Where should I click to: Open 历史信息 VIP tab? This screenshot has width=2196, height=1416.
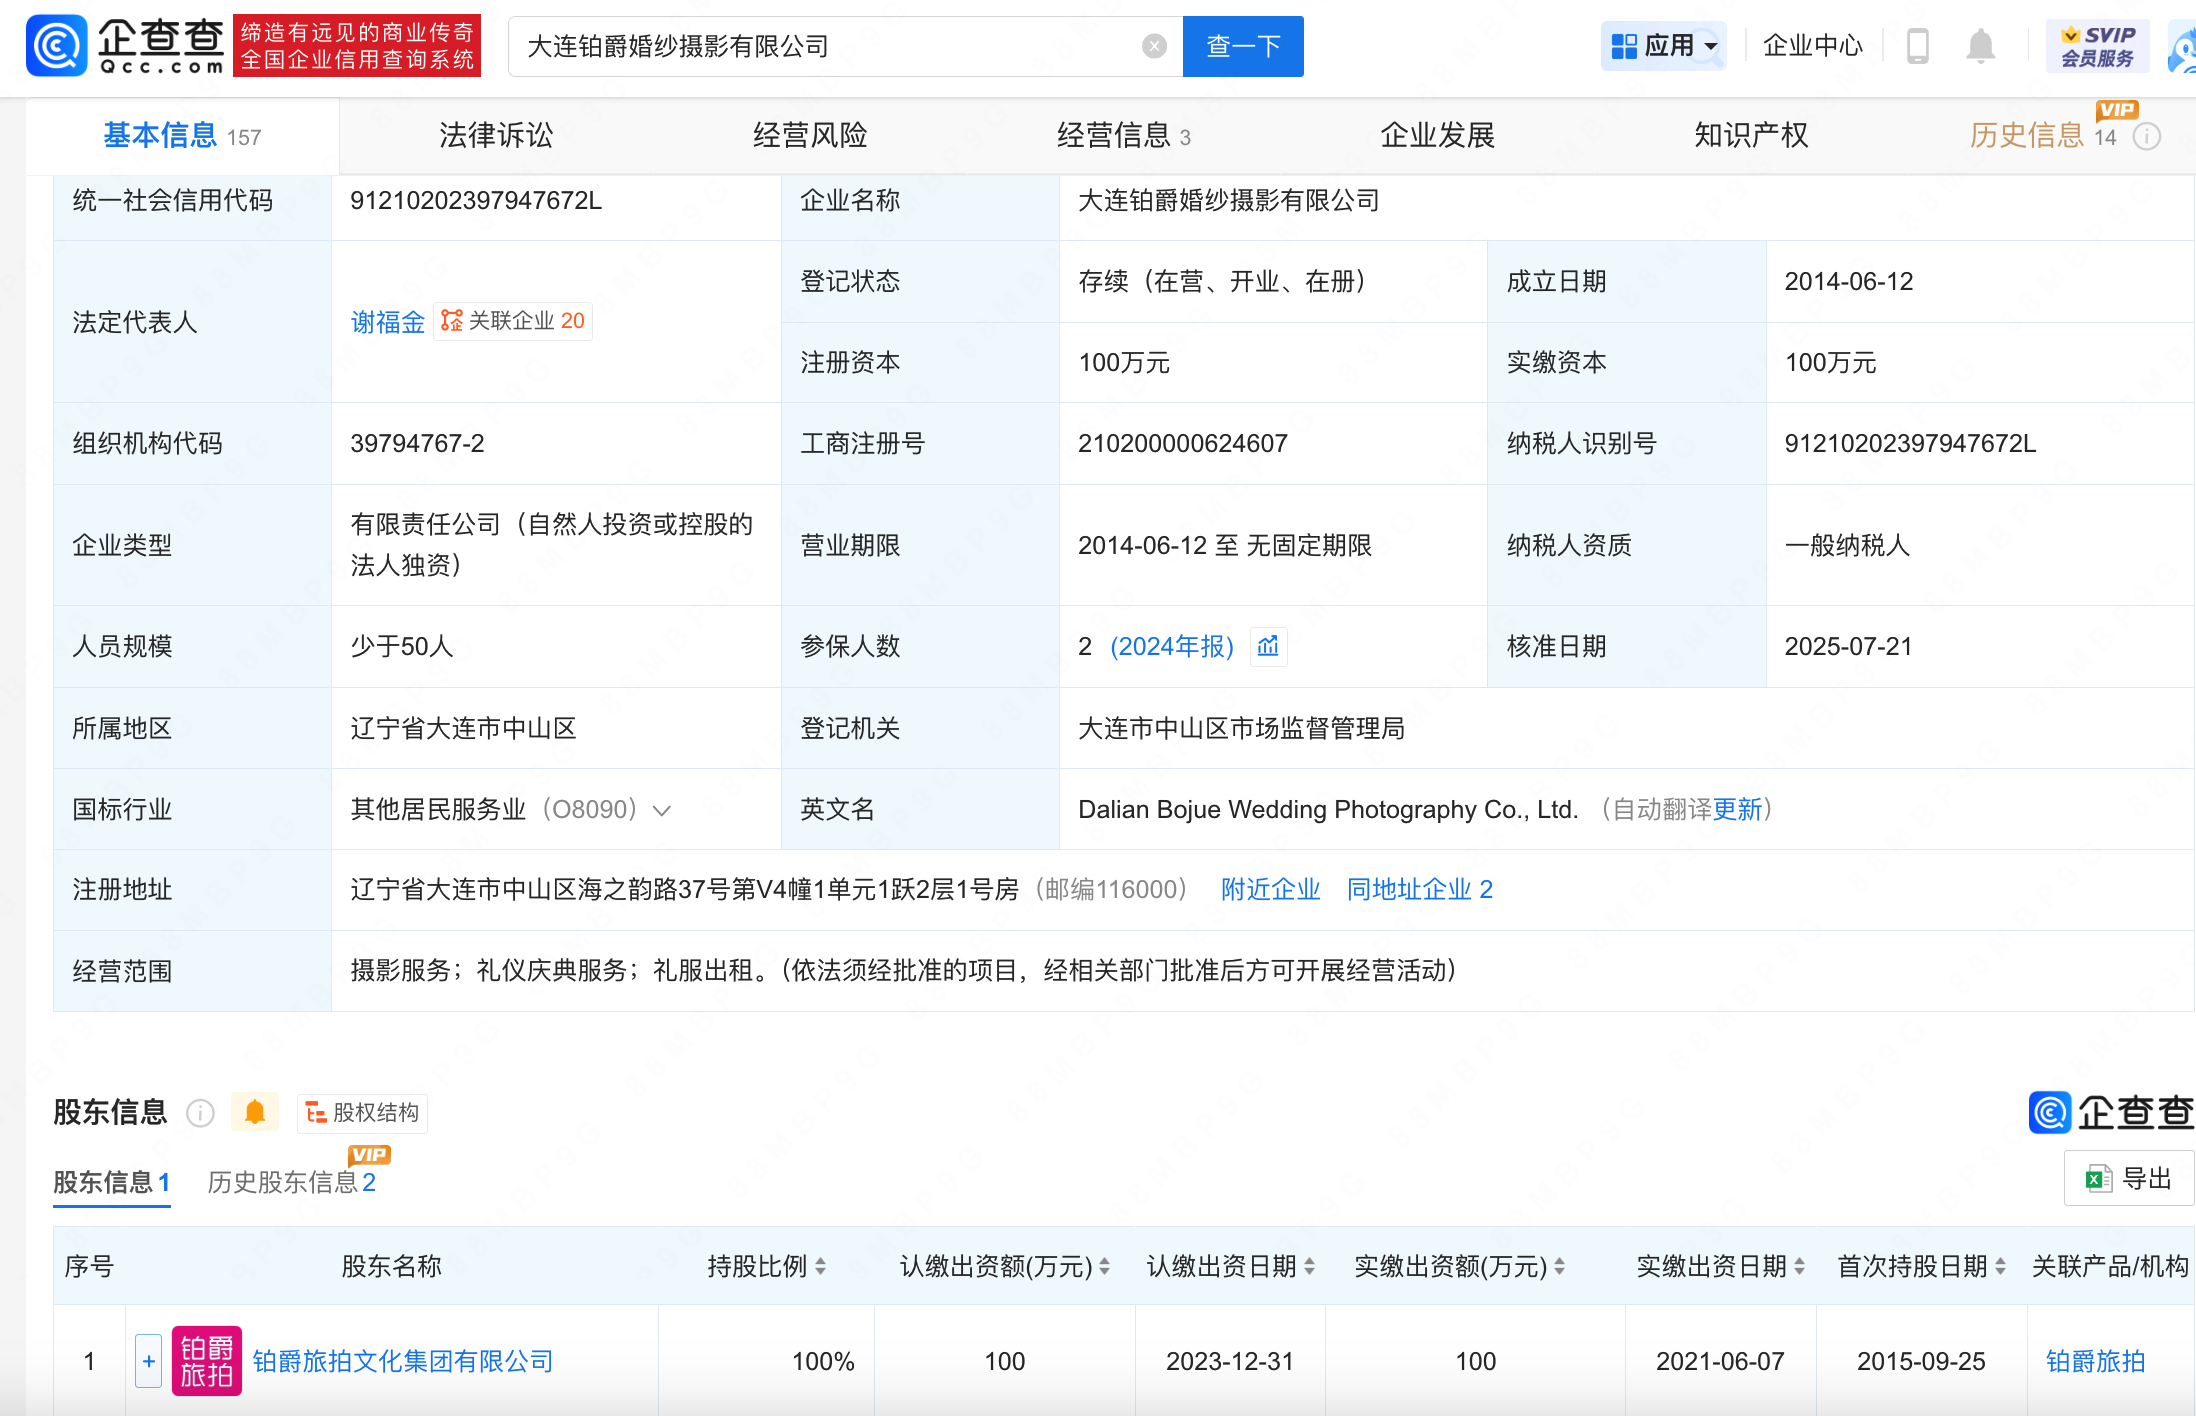[2043, 136]
